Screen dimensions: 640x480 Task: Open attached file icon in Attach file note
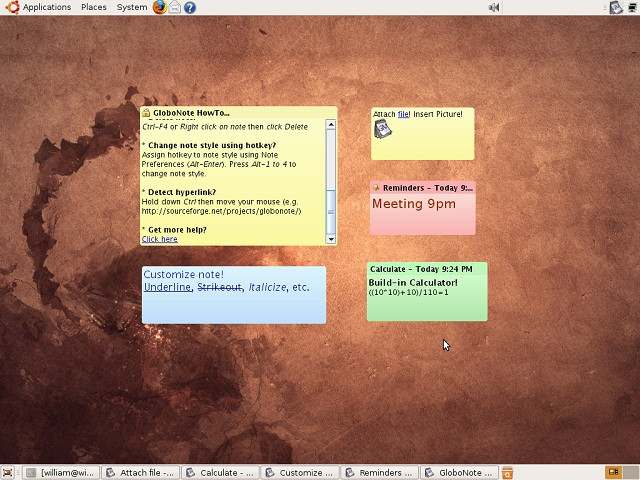pyautogui.click(x=383, y=130)
